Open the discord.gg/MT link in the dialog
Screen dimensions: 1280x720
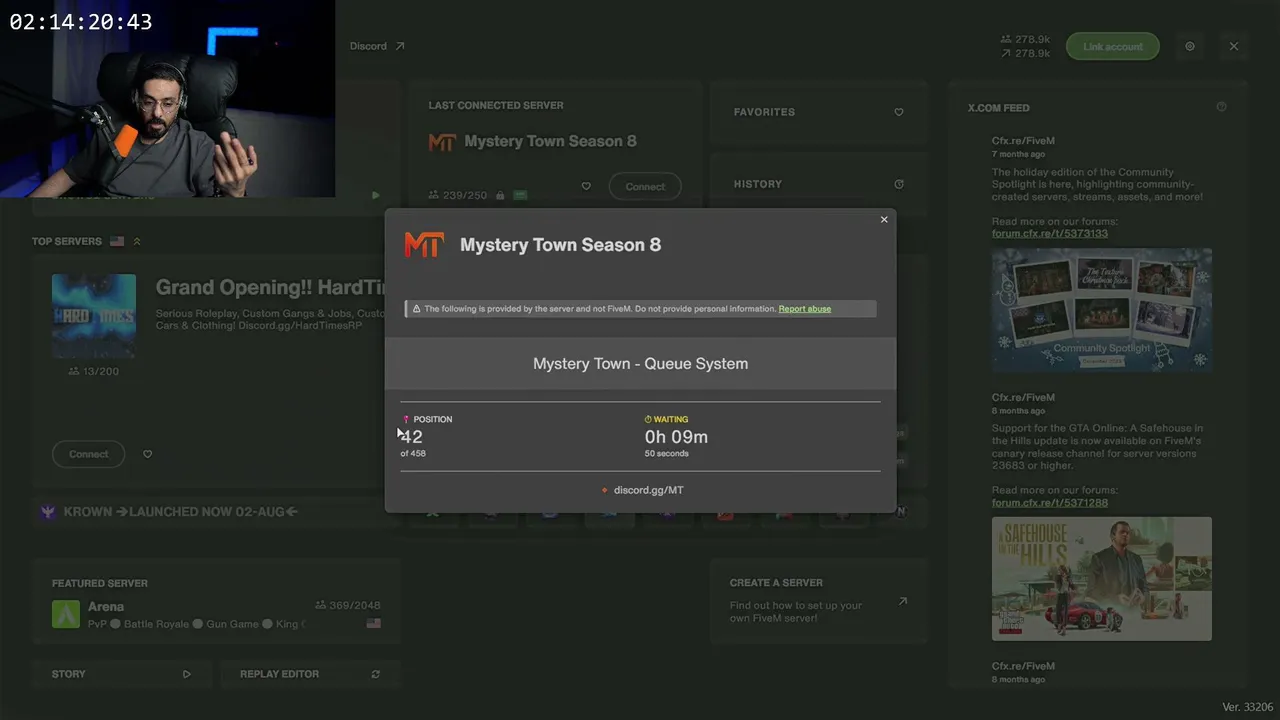pos(648,490)
